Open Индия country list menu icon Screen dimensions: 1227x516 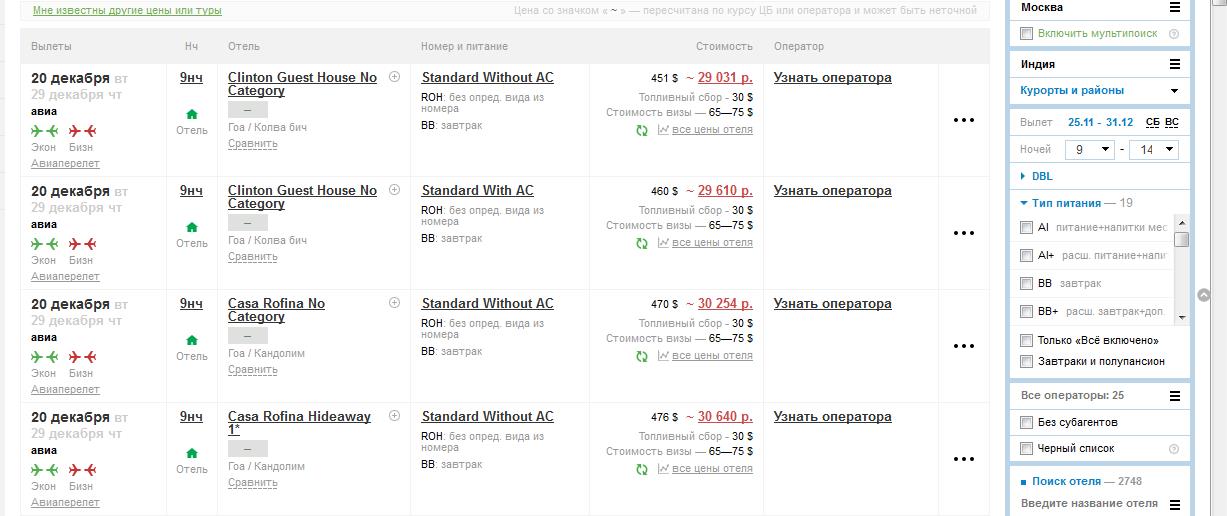tap(1175, 64)
